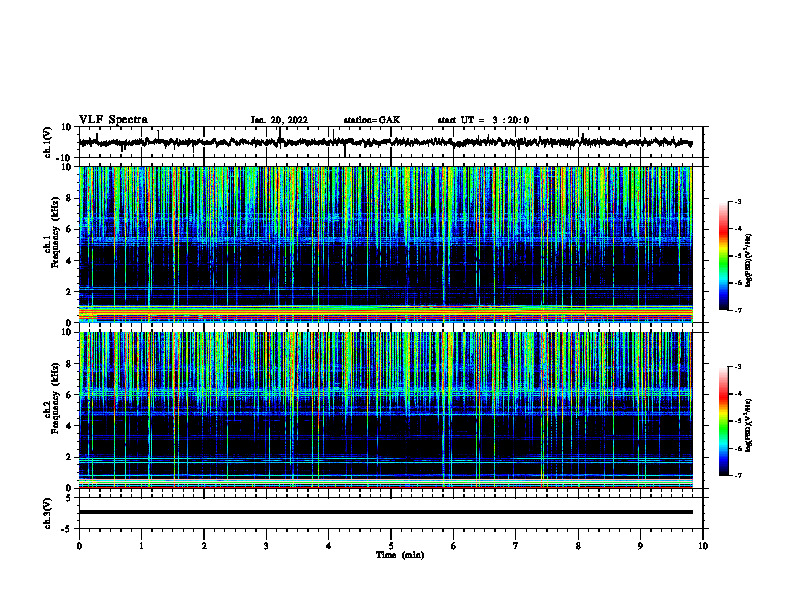Image resolution: width=792 pixels, height=612 pixels.
Task: Click time axis tick label "2"
Action: [204, 546]
